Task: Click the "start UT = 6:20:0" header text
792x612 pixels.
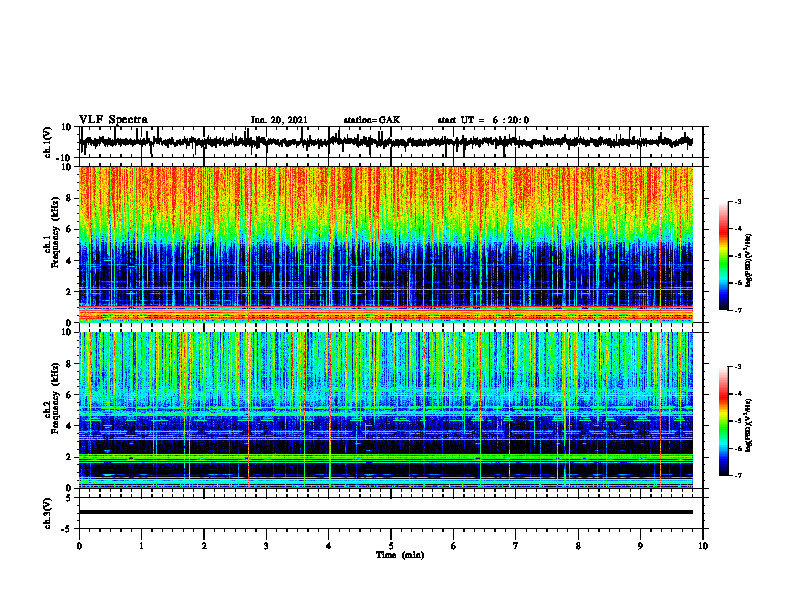Action: [x=483, y=120]
